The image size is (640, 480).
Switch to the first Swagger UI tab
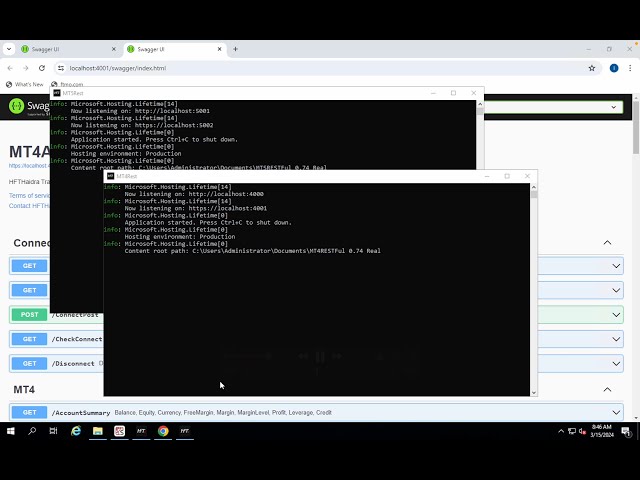pyautogui.click(x=67, y=49)
